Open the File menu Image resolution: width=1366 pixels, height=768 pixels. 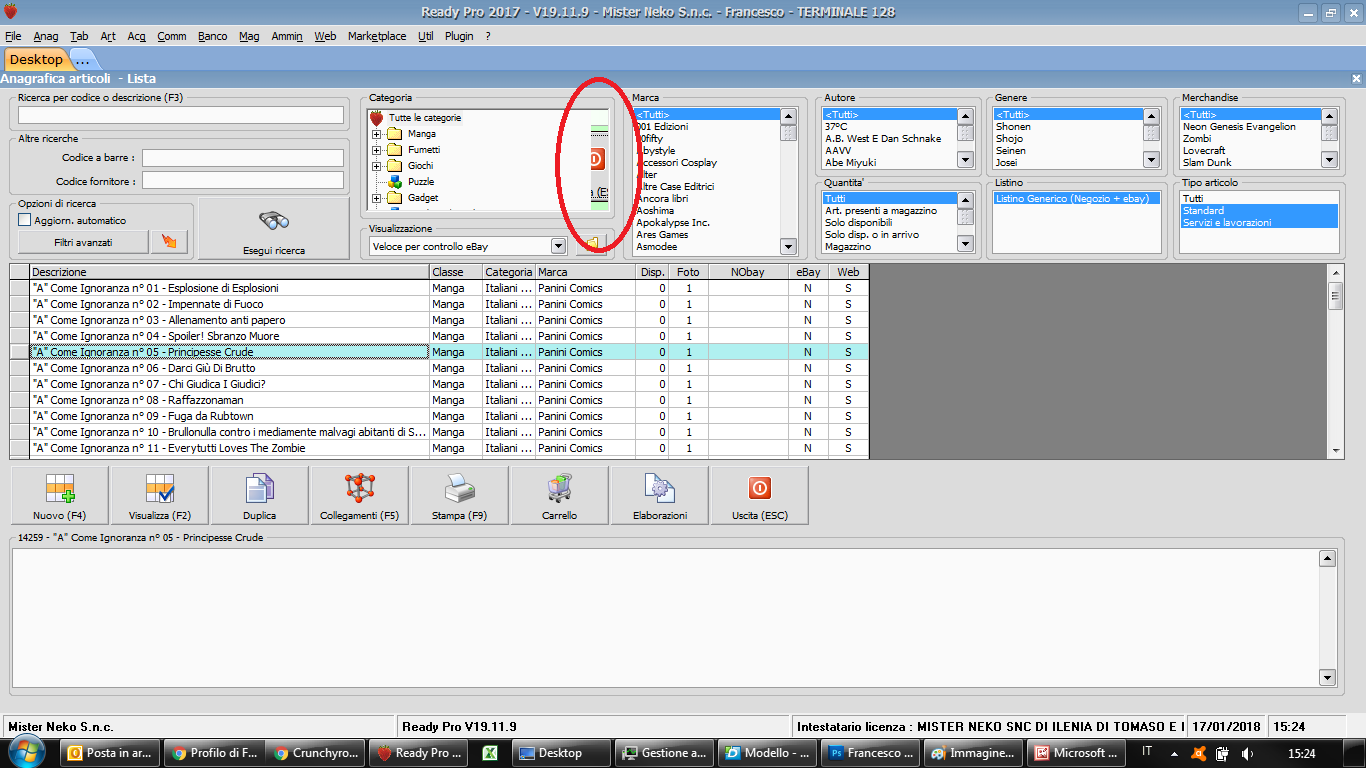pyautogui.click(x=13, y=36)
